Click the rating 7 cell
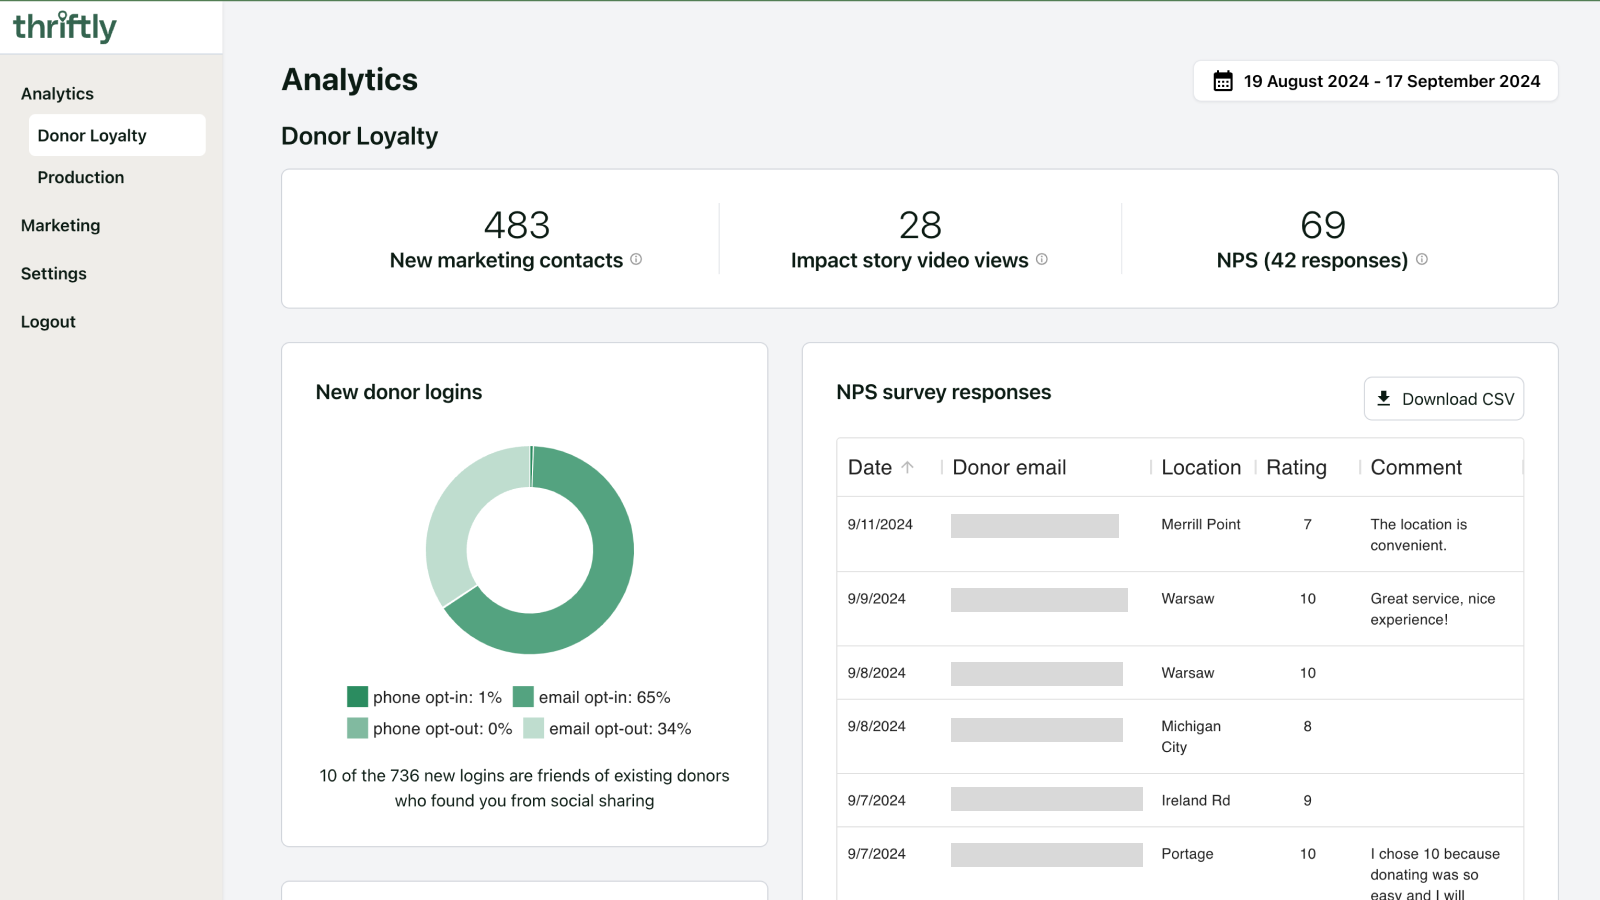The image size is (1600, 900). (x=1307, y=524)
